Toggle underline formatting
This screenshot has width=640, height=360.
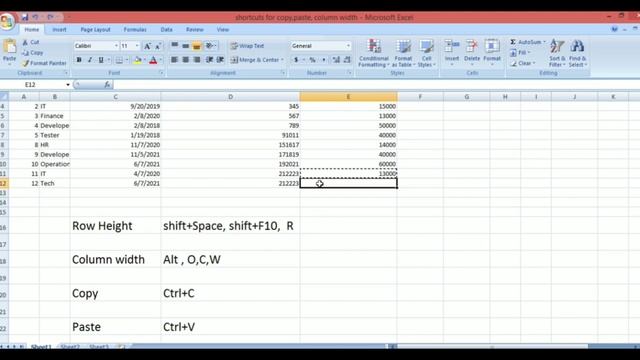(101, 60)
